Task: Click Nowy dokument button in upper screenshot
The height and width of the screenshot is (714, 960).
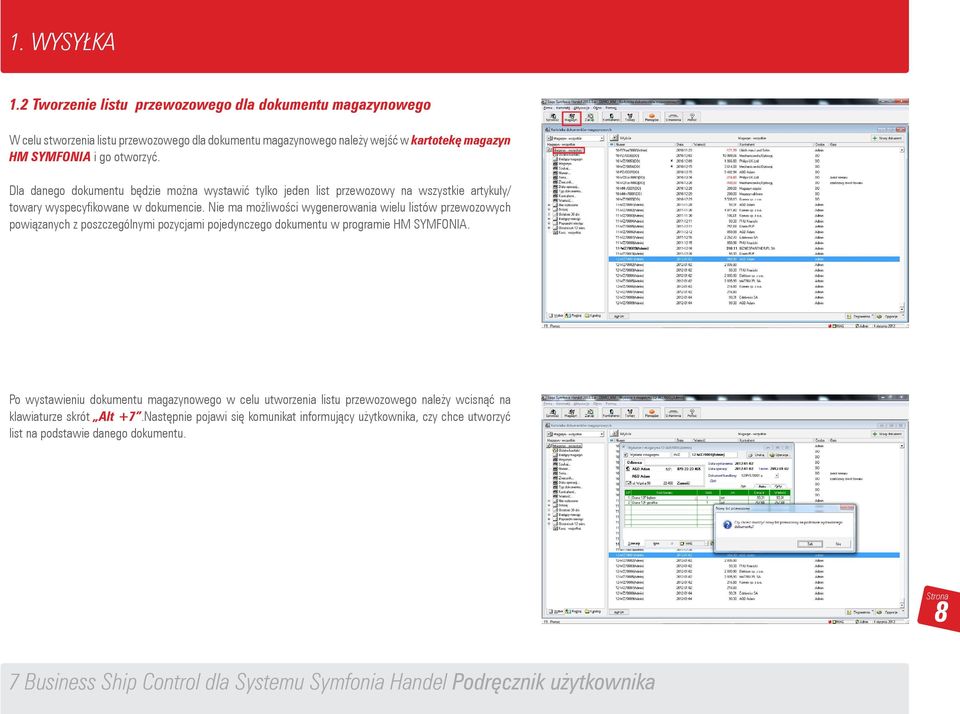Action: pyautogui.click(x=887, y=138)
